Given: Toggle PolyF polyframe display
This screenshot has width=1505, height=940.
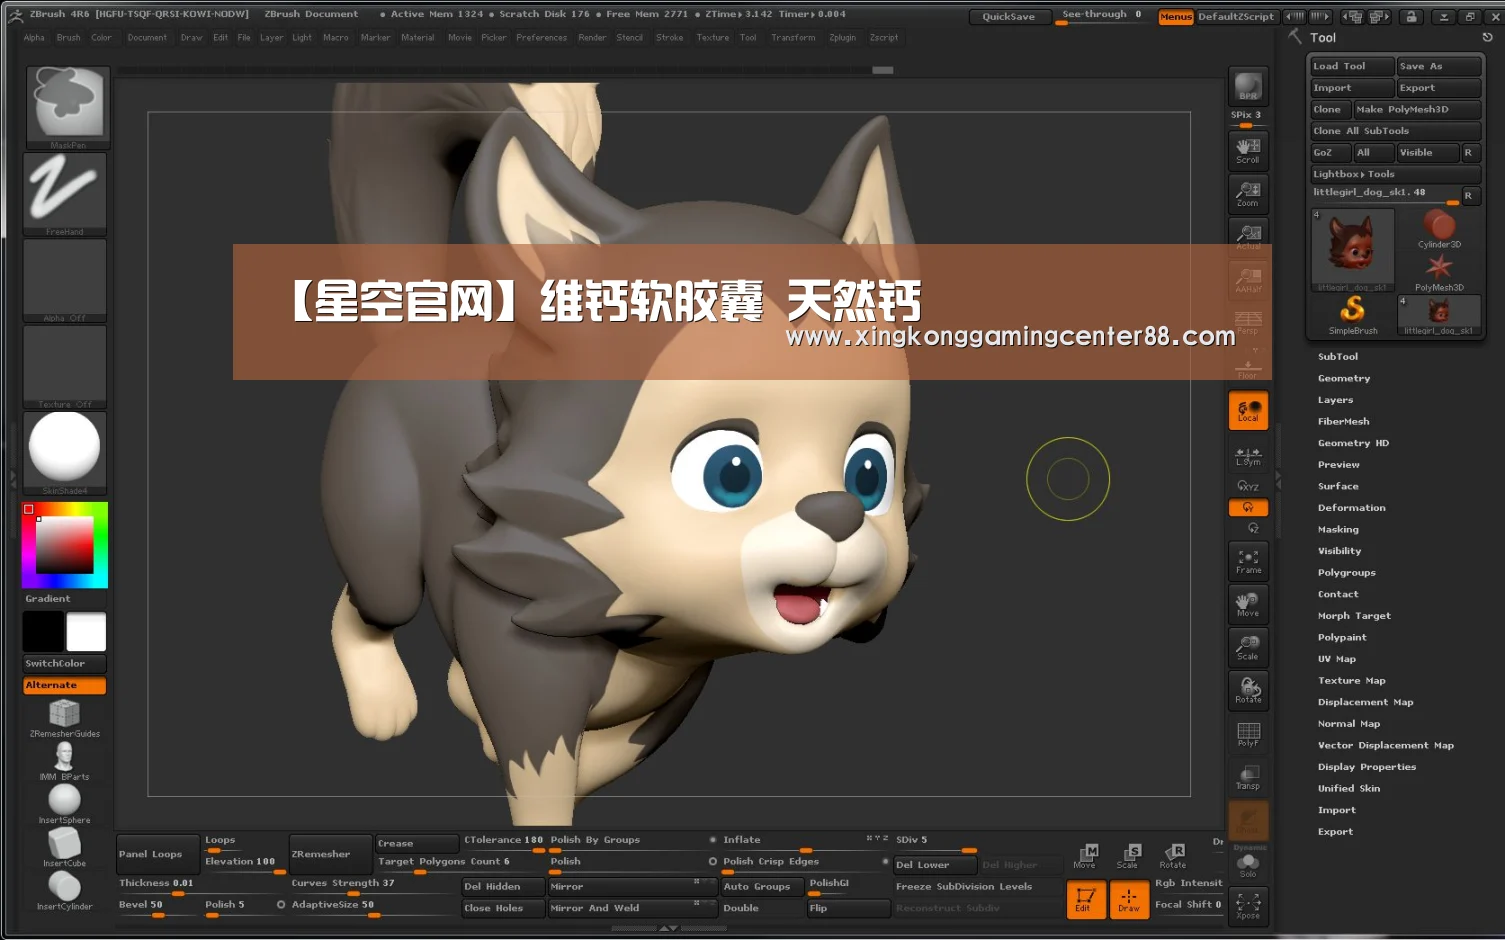Looking at the screenshot, I should click(1248, 734).
